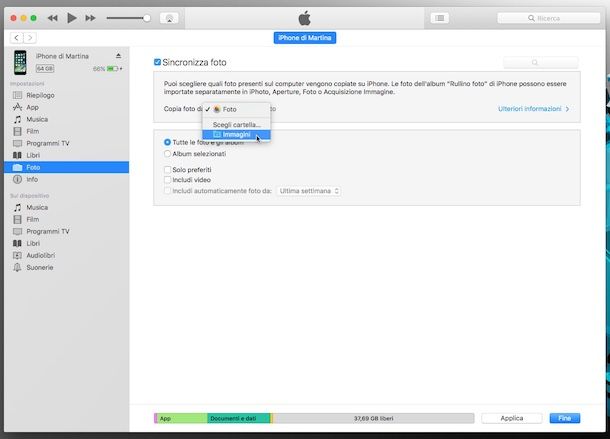The width and height of the screenshot is (610, 439).
Task: Open Programmi TV under Impostazioni
Action: (67, 143)
